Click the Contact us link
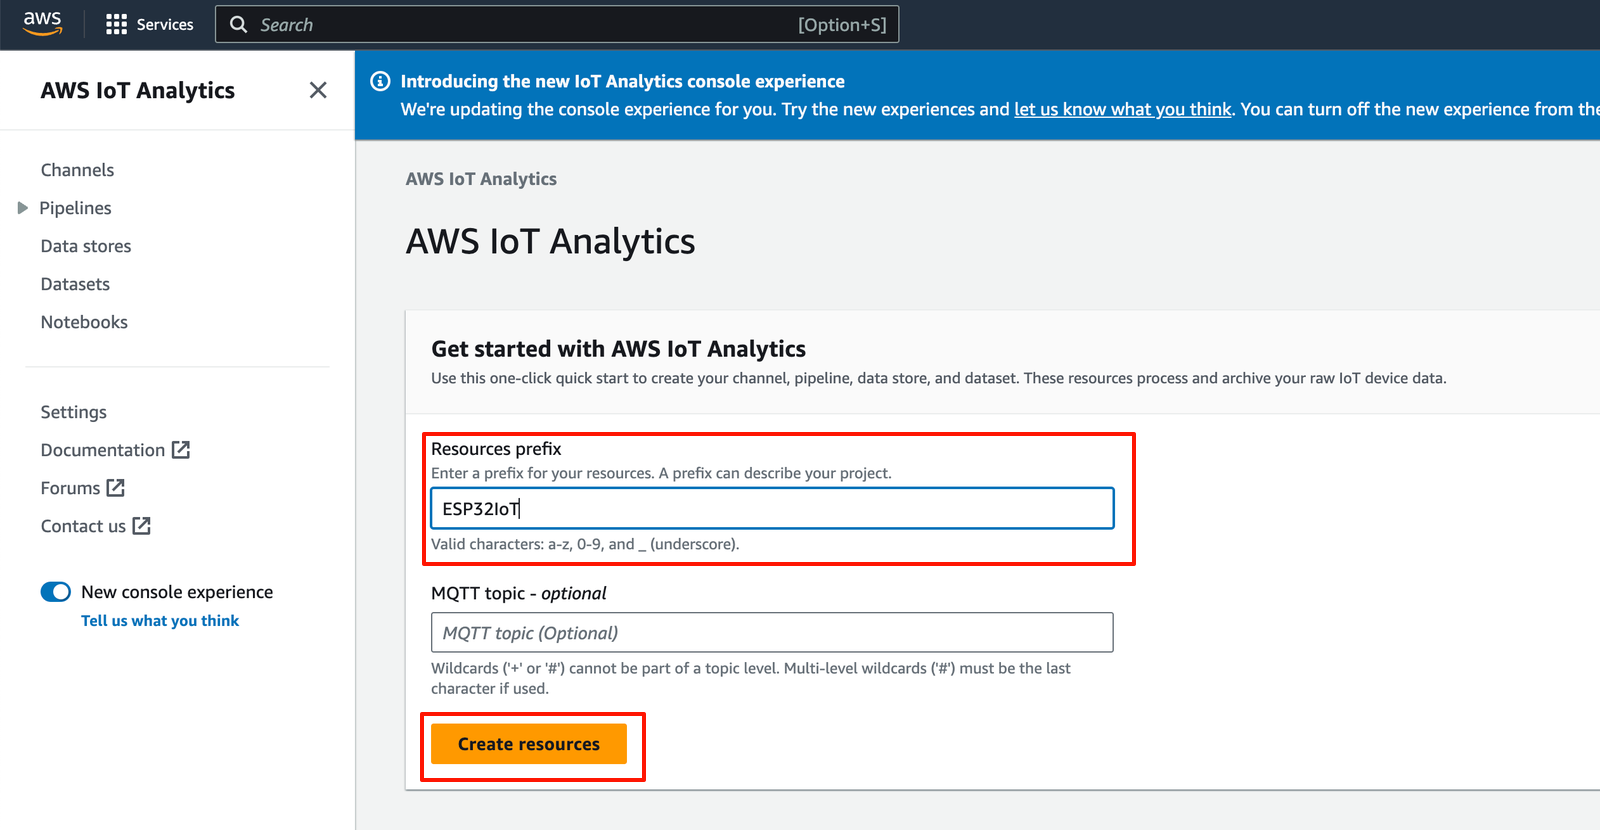 click(x=83, y=526)
